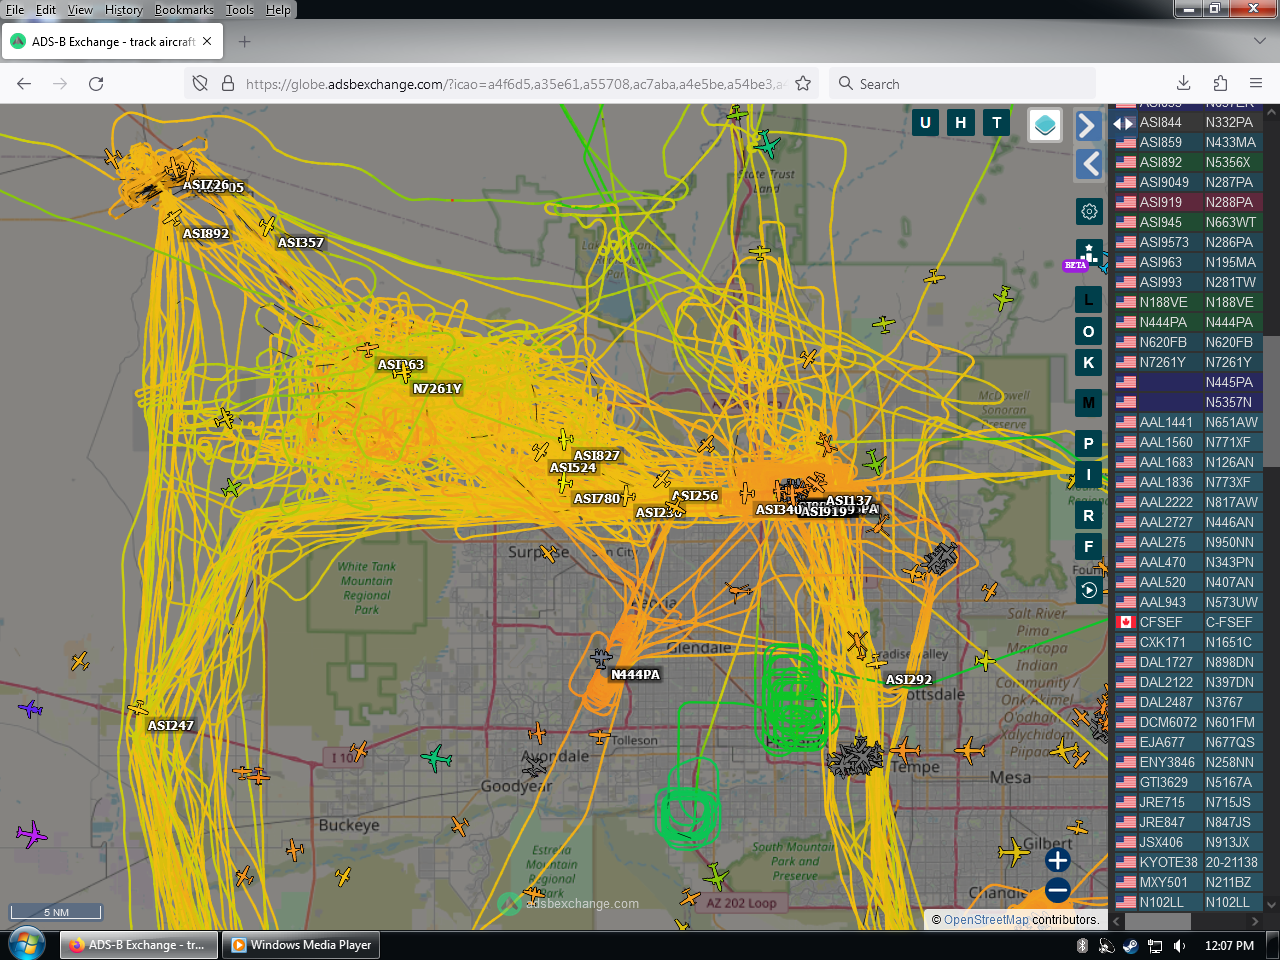Open the Help menu
The width and height of the screenshot is (1280, 960).
point(278,10)
